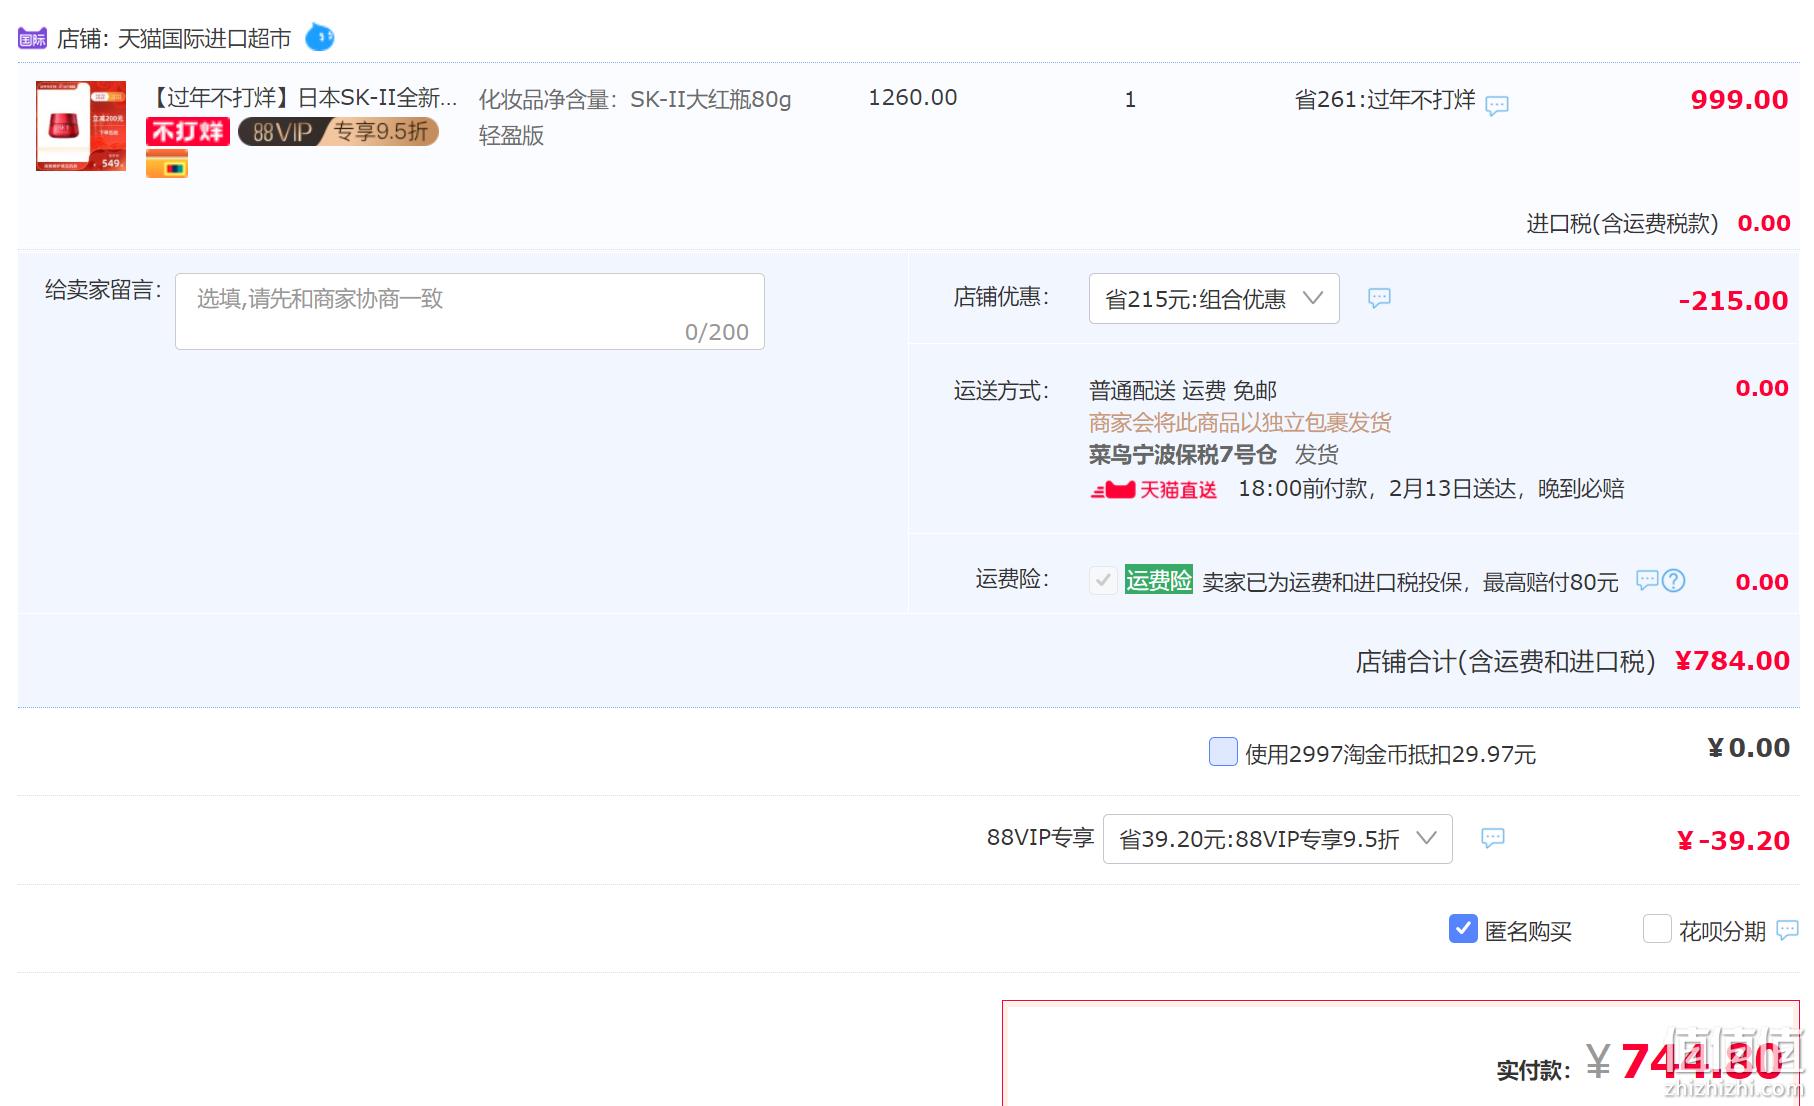Open the comment icon beside 88VIP专享 dropdown
This screenshot has width=1814, height=1106.
[x=1492, y=838]
